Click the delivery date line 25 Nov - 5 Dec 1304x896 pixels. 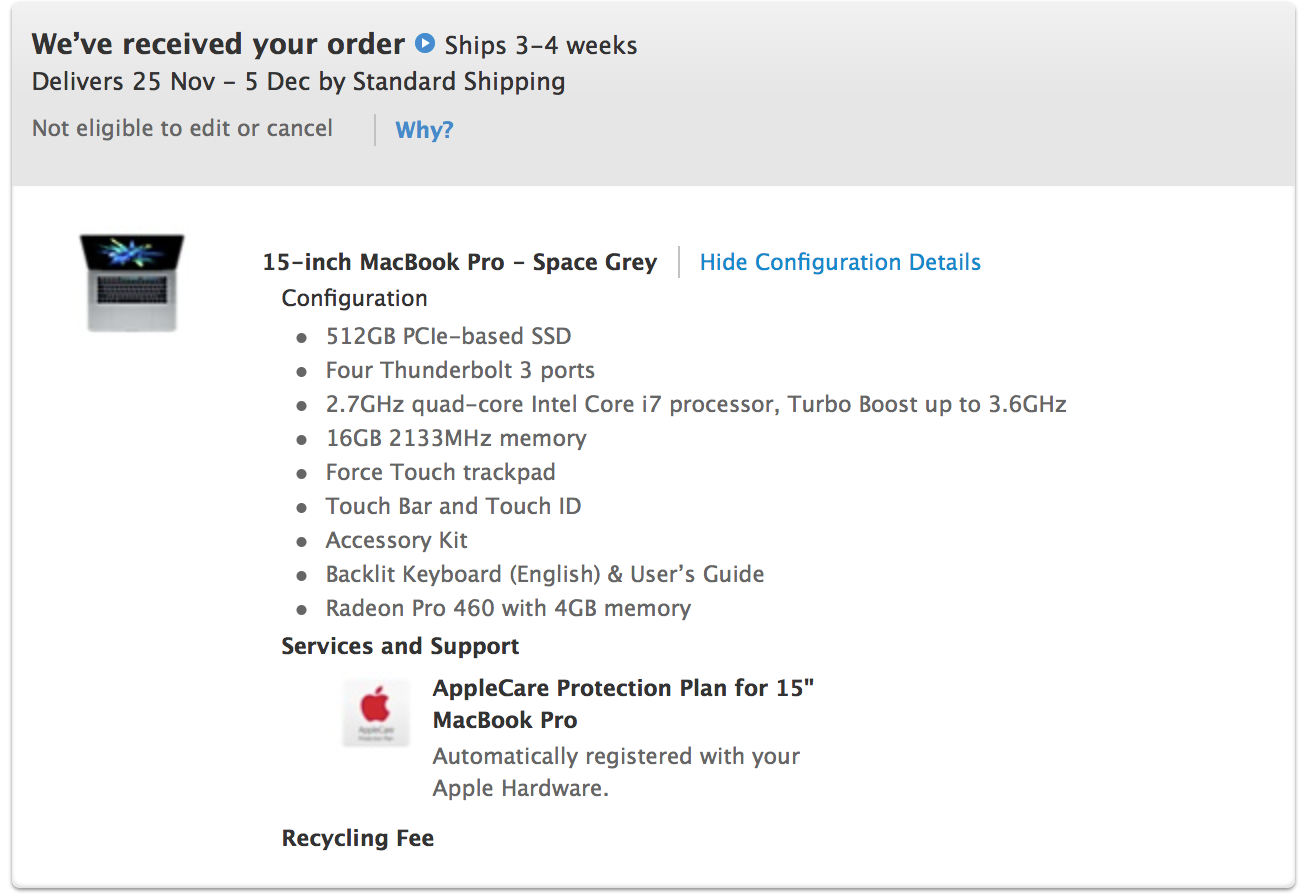coord(298,82)
